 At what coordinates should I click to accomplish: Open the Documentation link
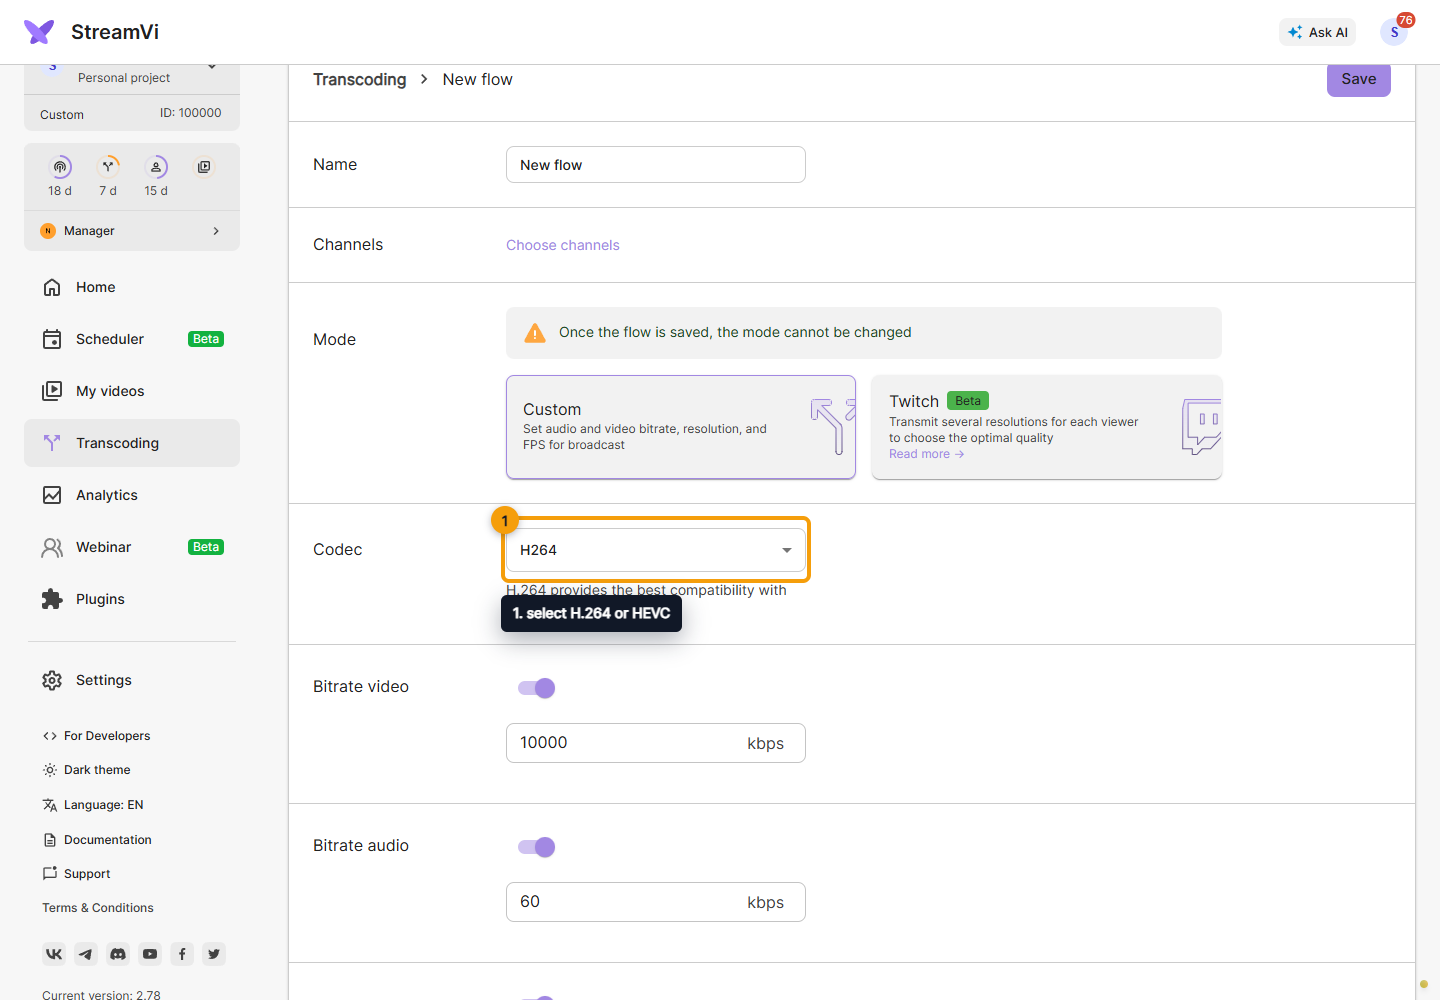pyautogui.click(x=97, y=840)
